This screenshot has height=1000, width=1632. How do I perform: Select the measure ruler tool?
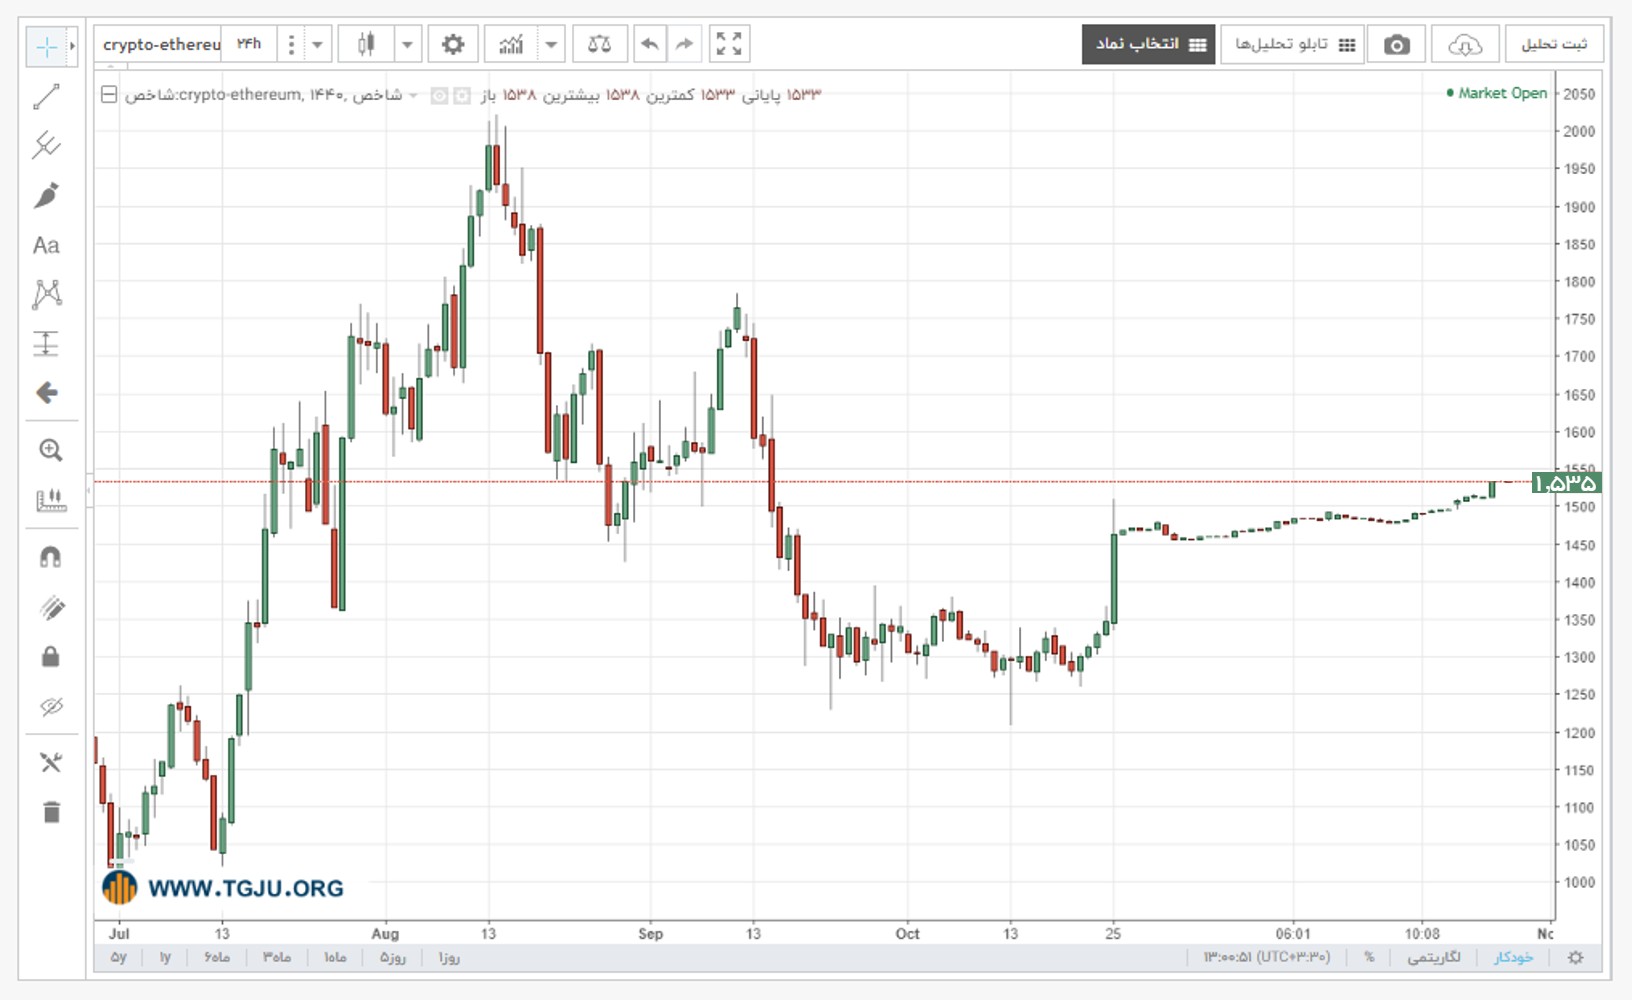point(50,500)
